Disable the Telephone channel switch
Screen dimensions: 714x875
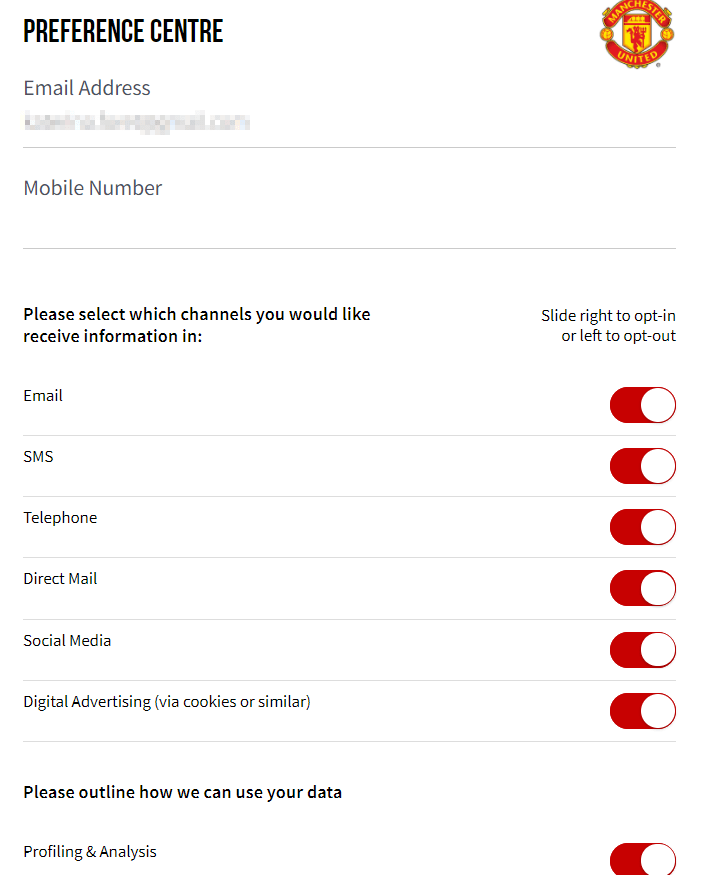pos(642,528)
